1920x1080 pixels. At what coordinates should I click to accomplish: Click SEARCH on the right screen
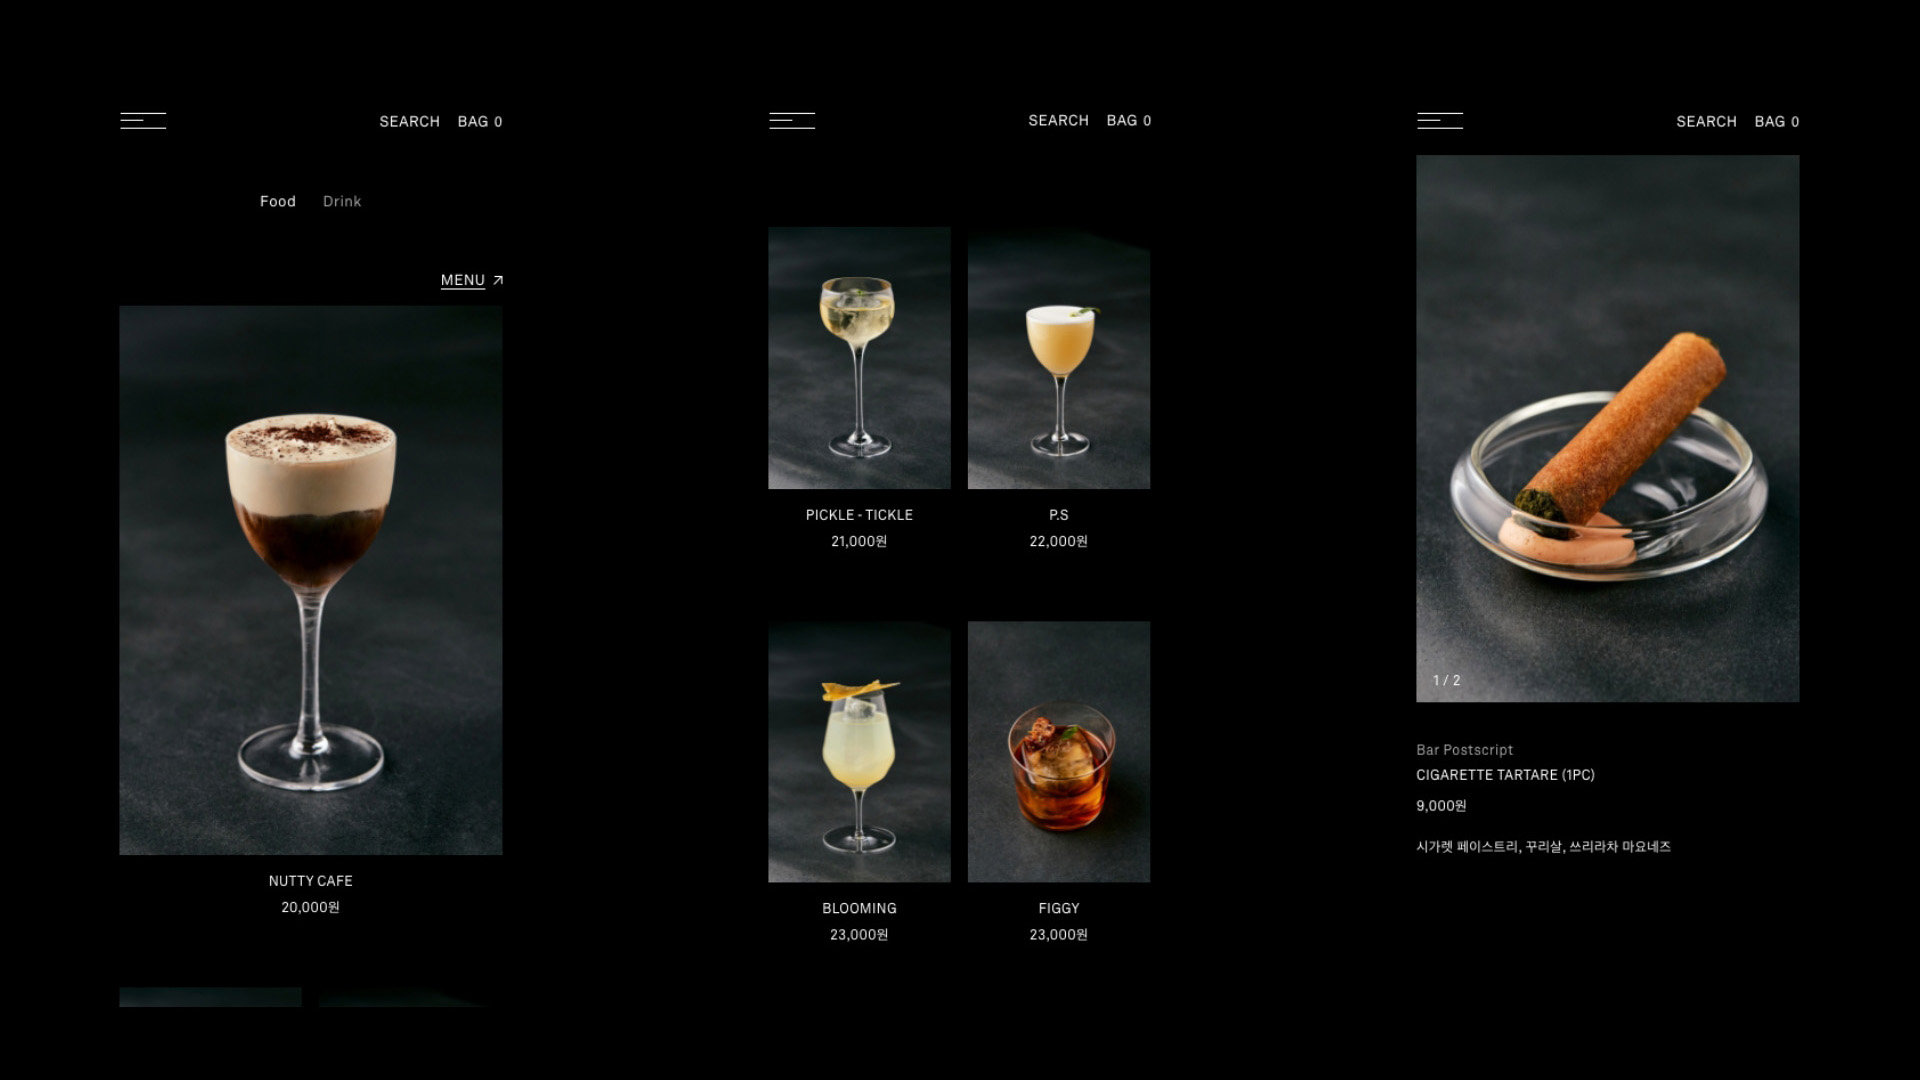point(1706,121)
